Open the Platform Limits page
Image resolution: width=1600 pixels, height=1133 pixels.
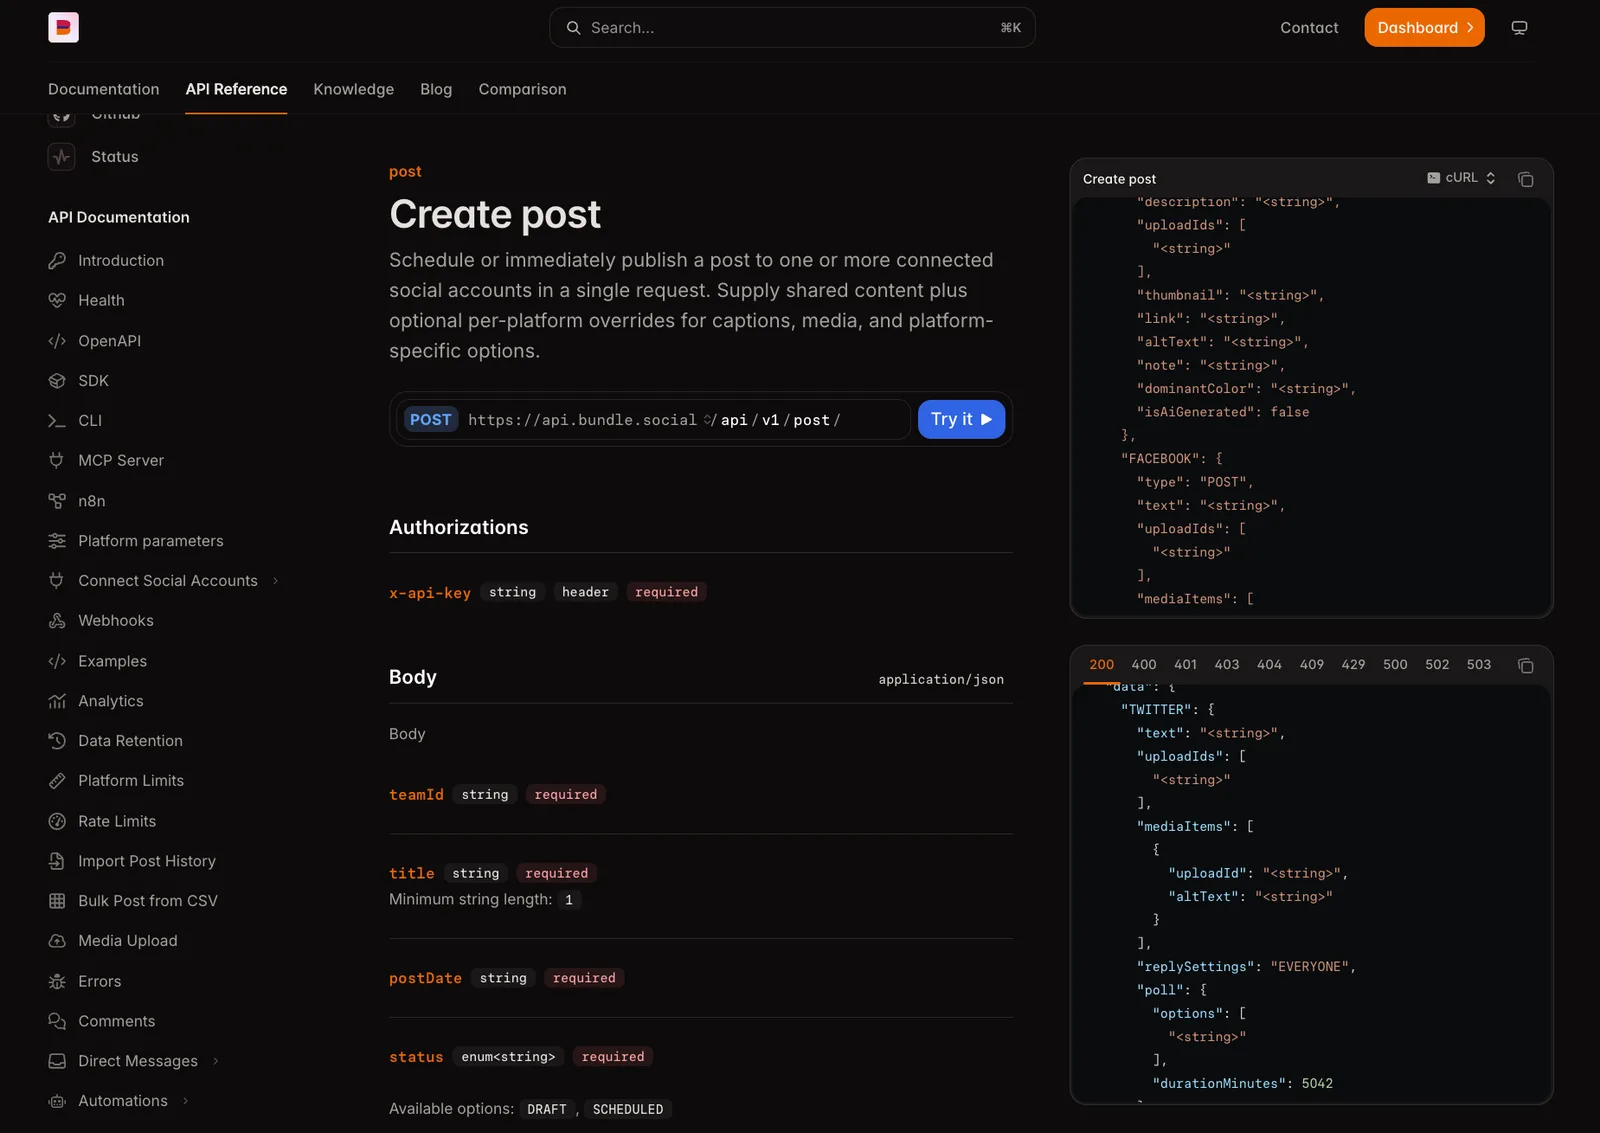(x=131, y=781)
